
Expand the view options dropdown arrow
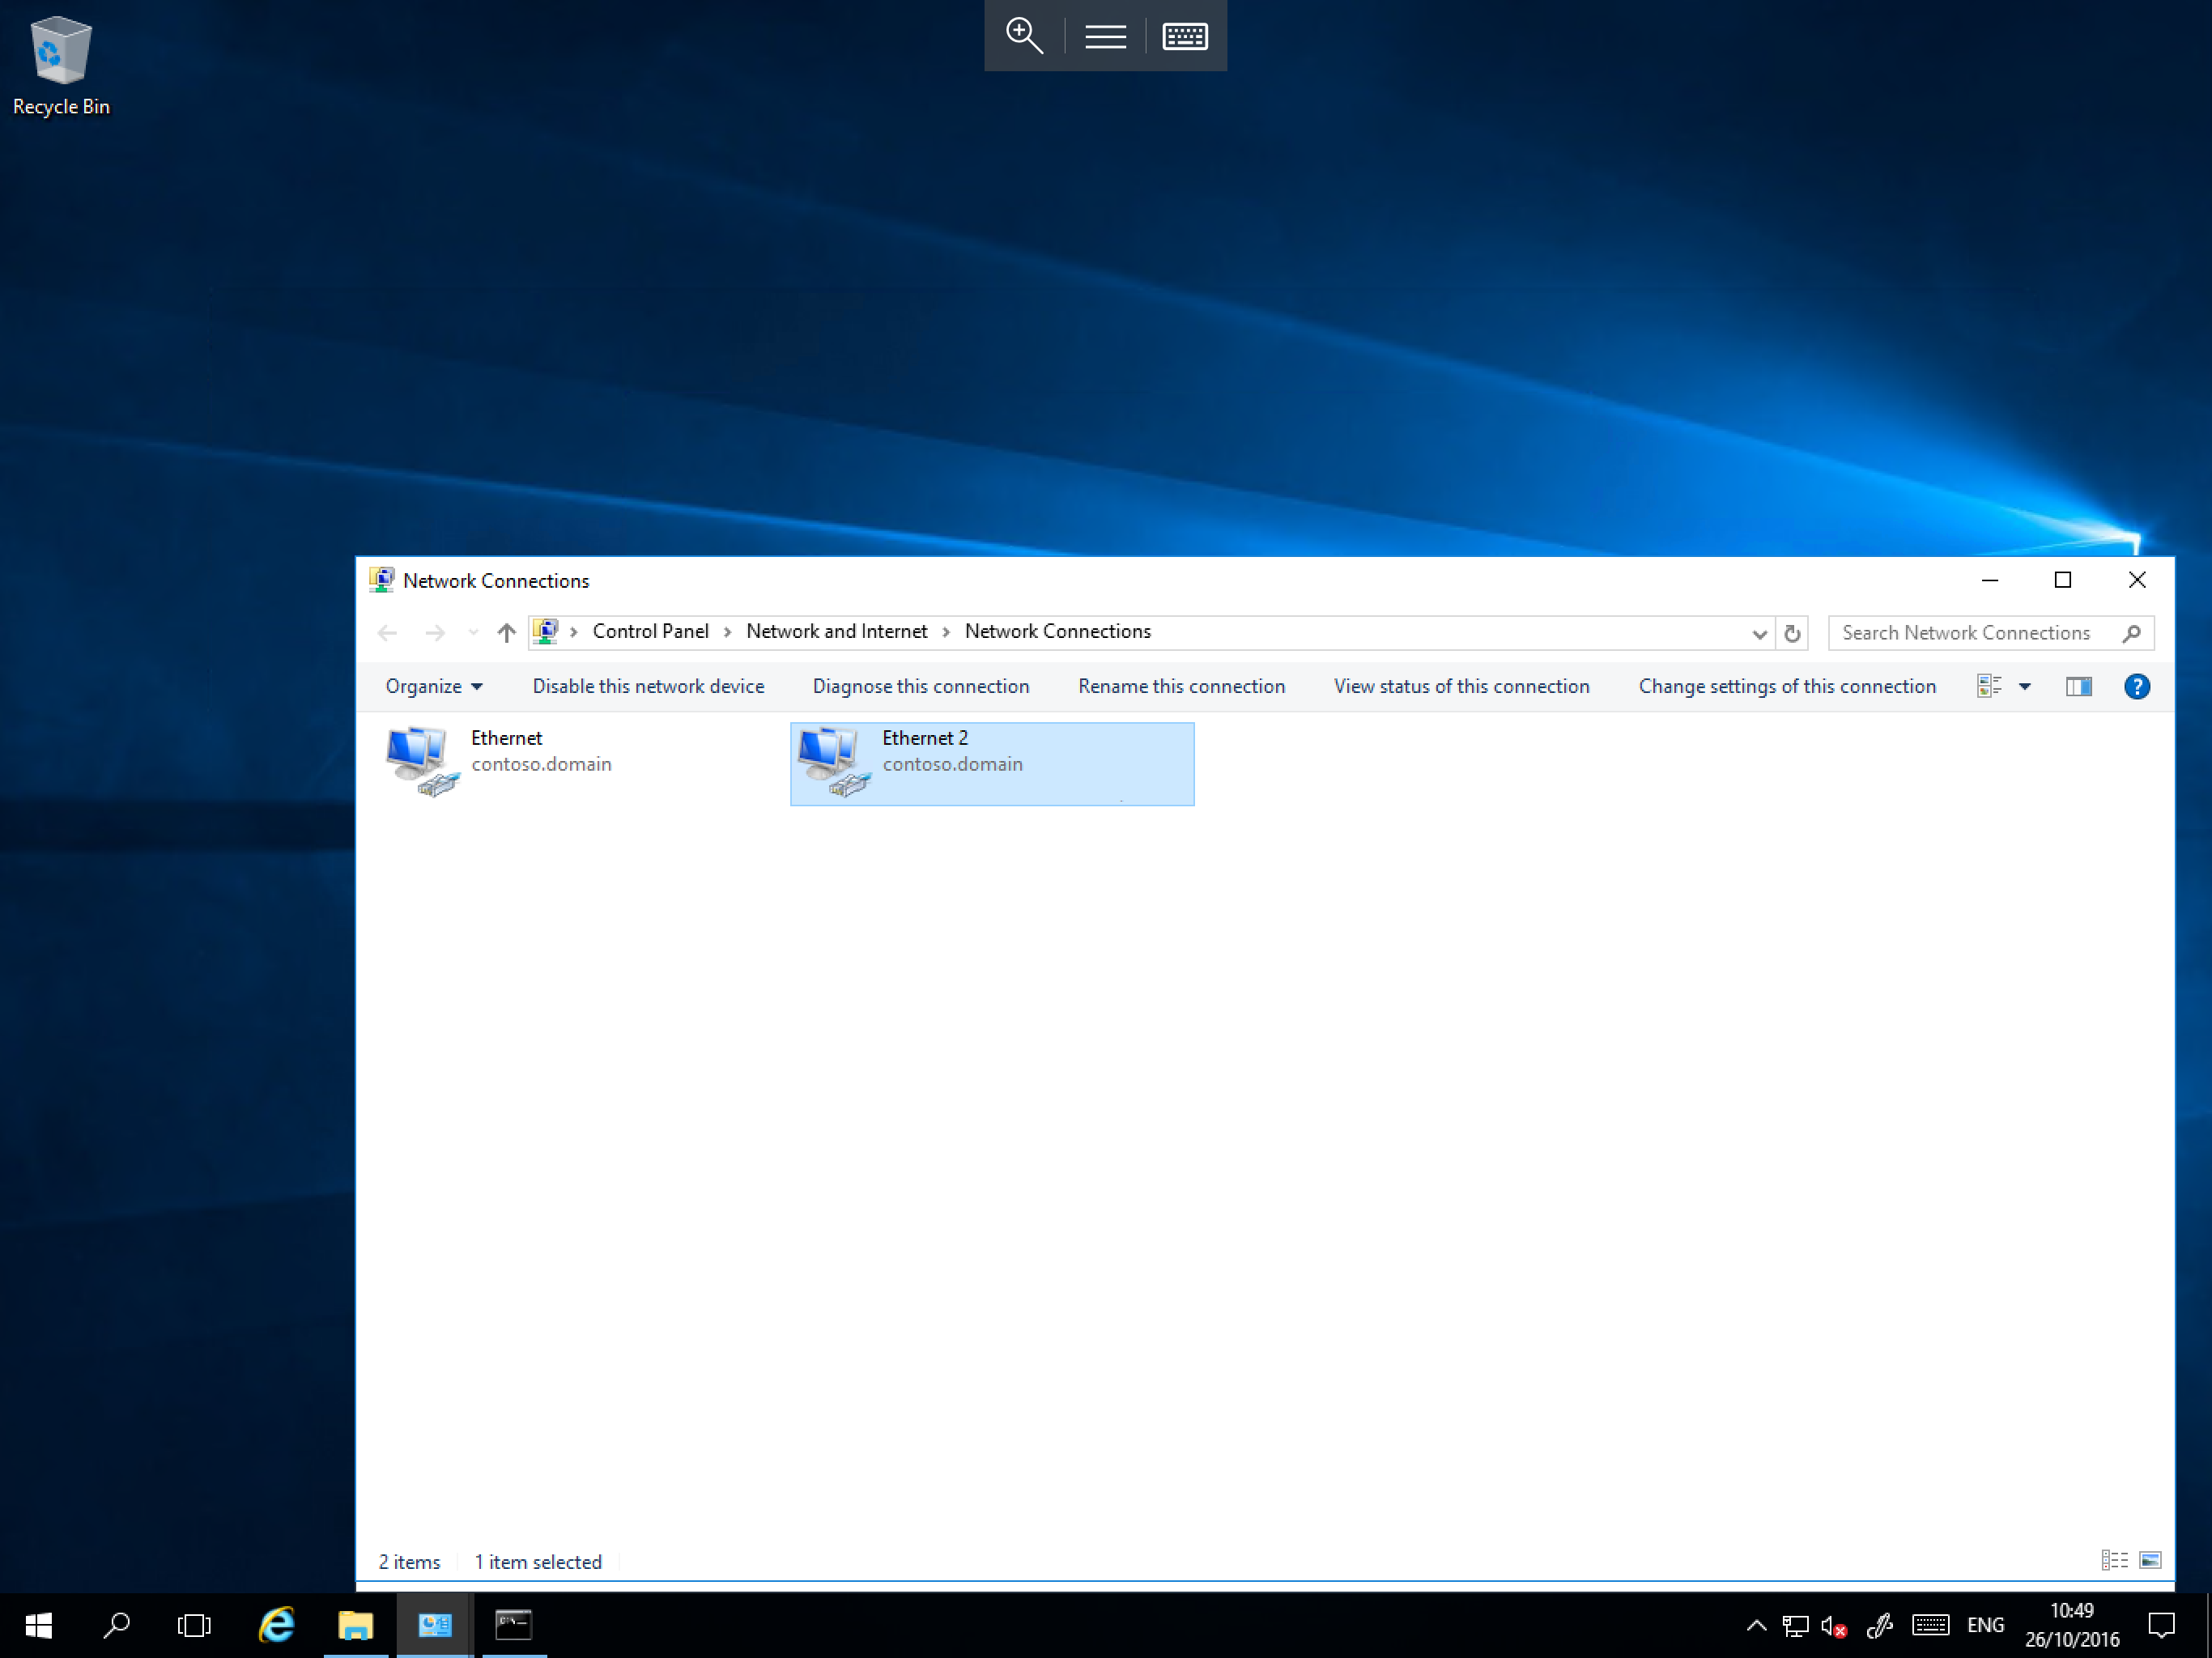tap(2025, 686)
